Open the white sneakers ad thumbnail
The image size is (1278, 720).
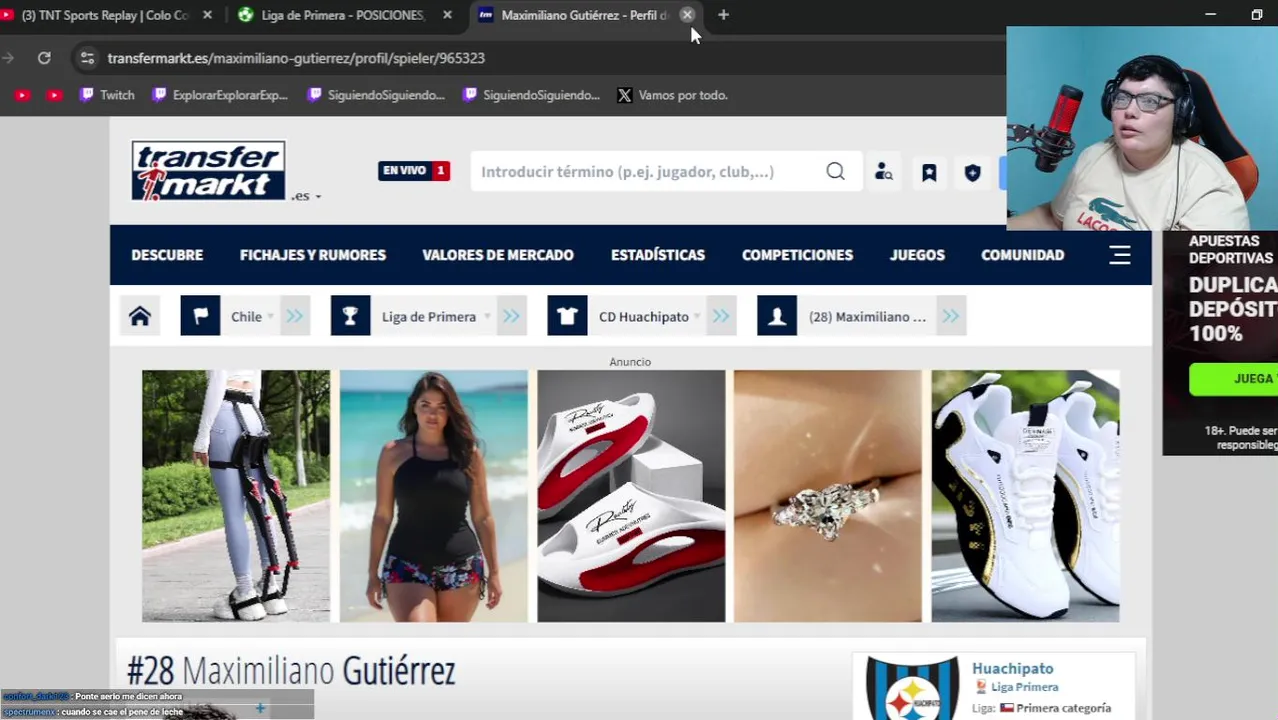point(1025,496)
